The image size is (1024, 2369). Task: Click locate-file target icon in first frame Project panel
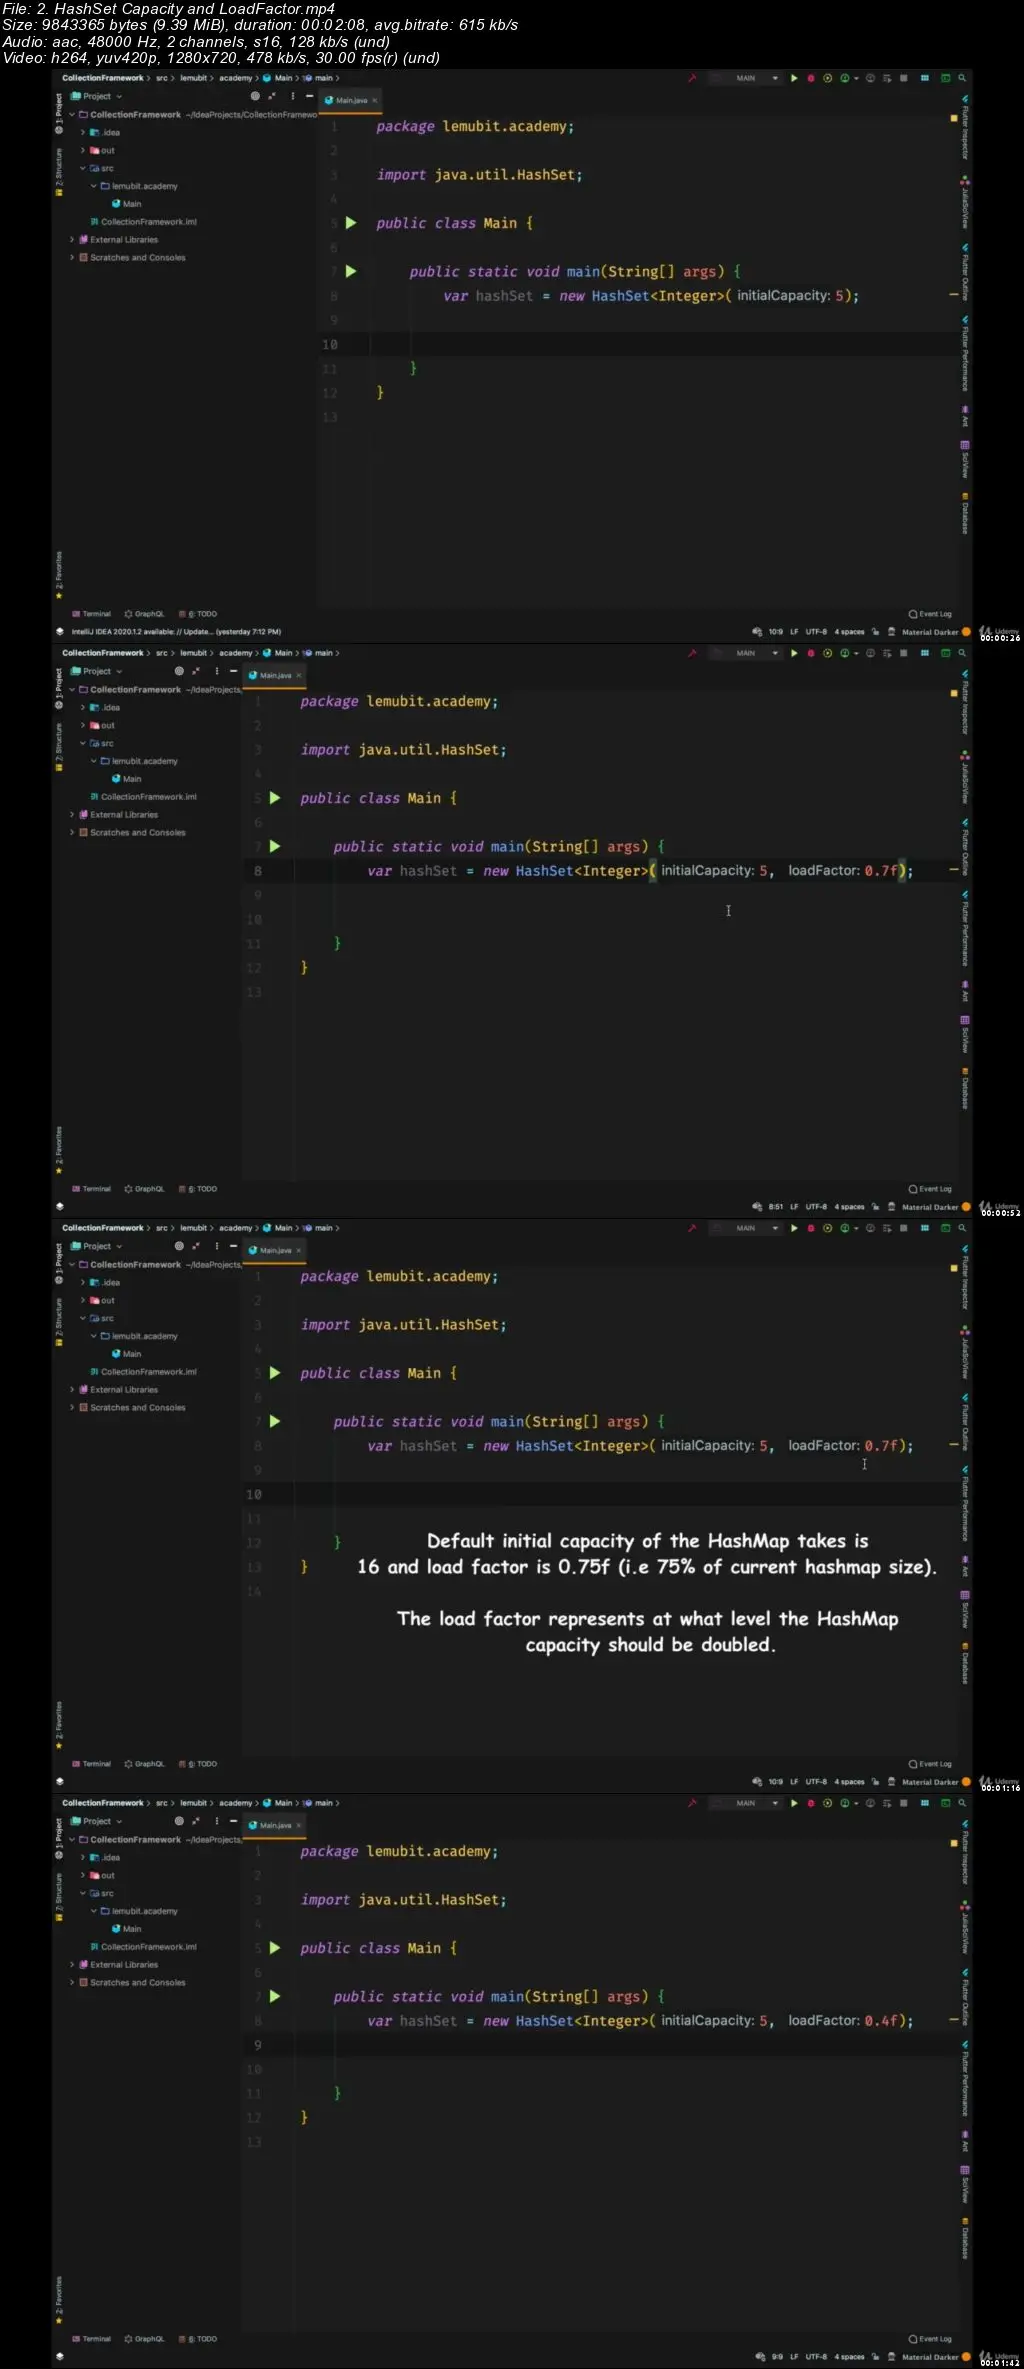255,96
